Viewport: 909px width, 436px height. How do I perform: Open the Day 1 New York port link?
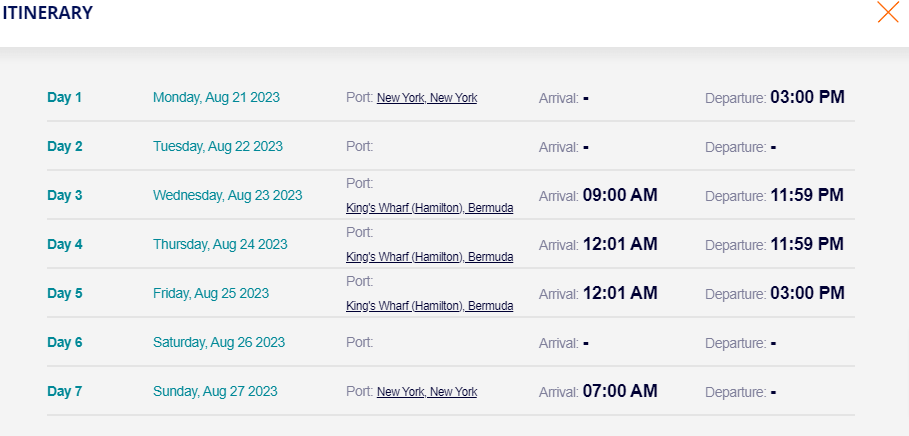click(x=427, y=98)
